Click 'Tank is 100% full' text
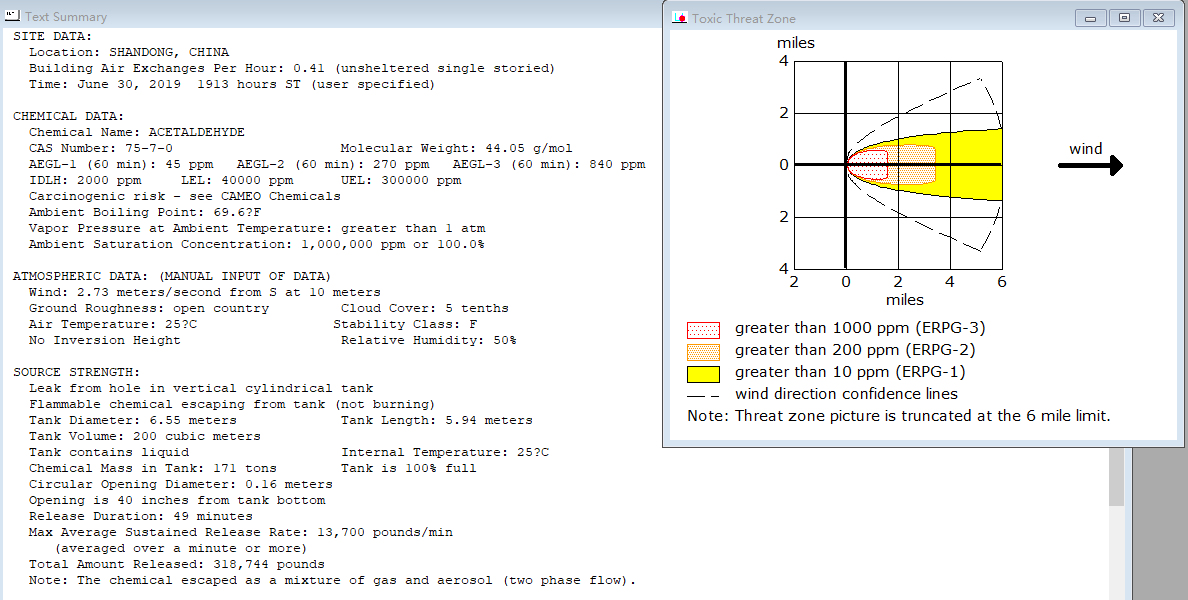The image size is (1188, 600). point(408,468)
